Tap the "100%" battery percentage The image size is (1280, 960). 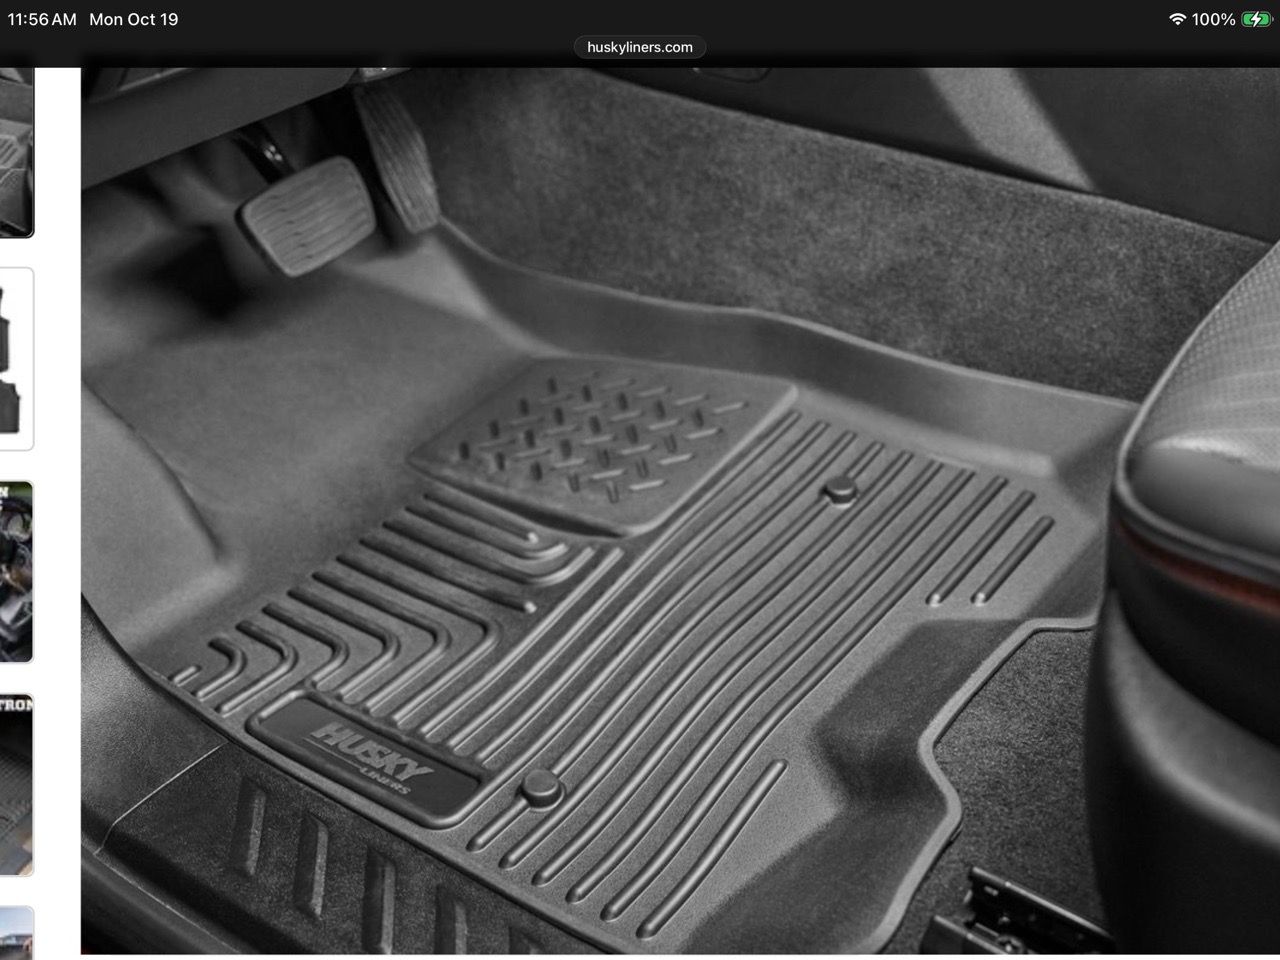pos(1213,19)
